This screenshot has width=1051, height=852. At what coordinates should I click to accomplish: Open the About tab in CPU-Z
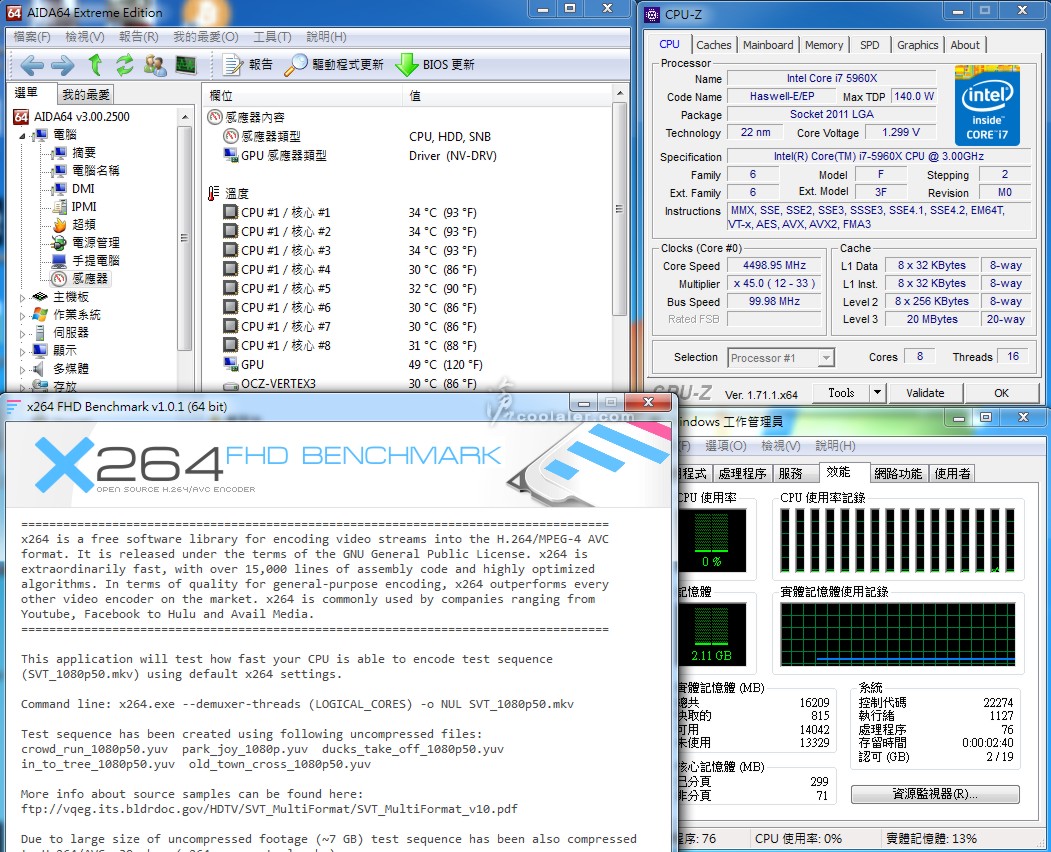pos(965,45)
